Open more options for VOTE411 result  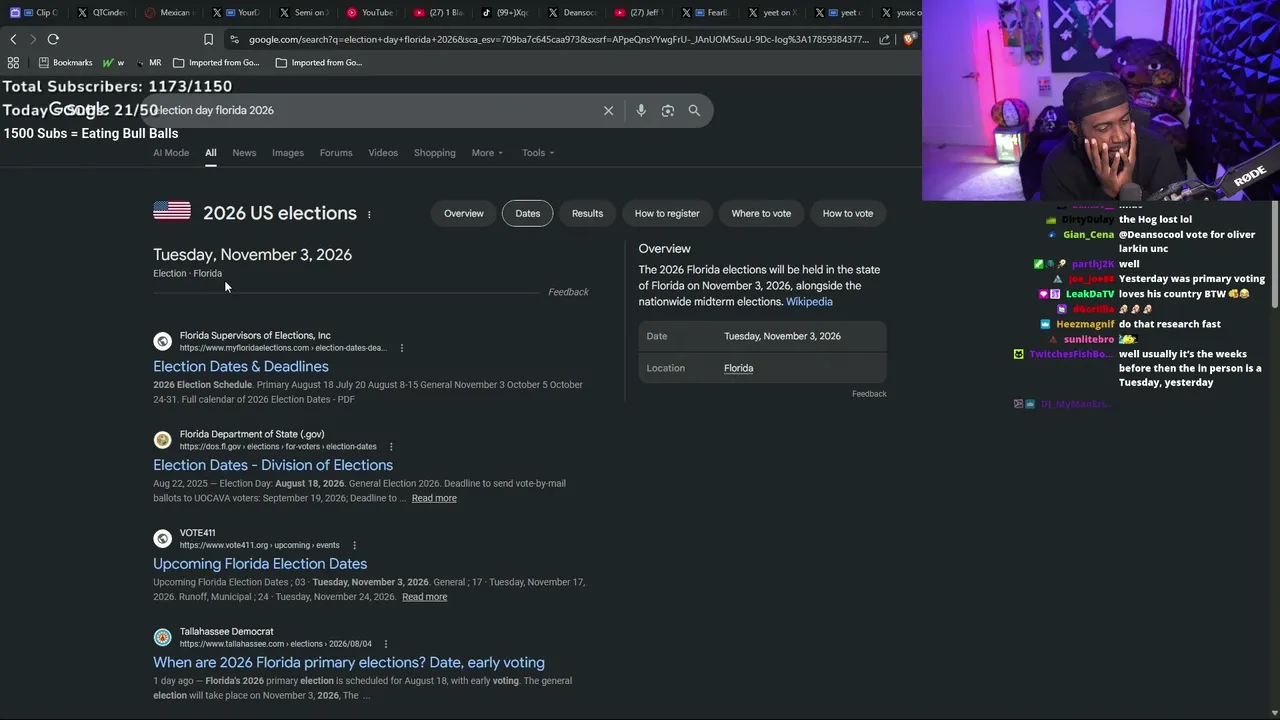coord(354,545)
